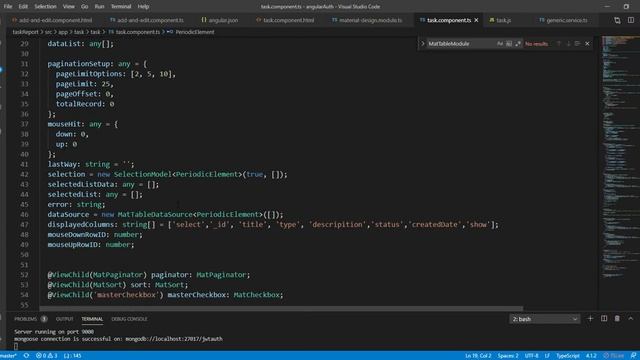Viewport: 640px width, 360px height.
Task: Open the Terminal panel tab
Action: (92, 319)
